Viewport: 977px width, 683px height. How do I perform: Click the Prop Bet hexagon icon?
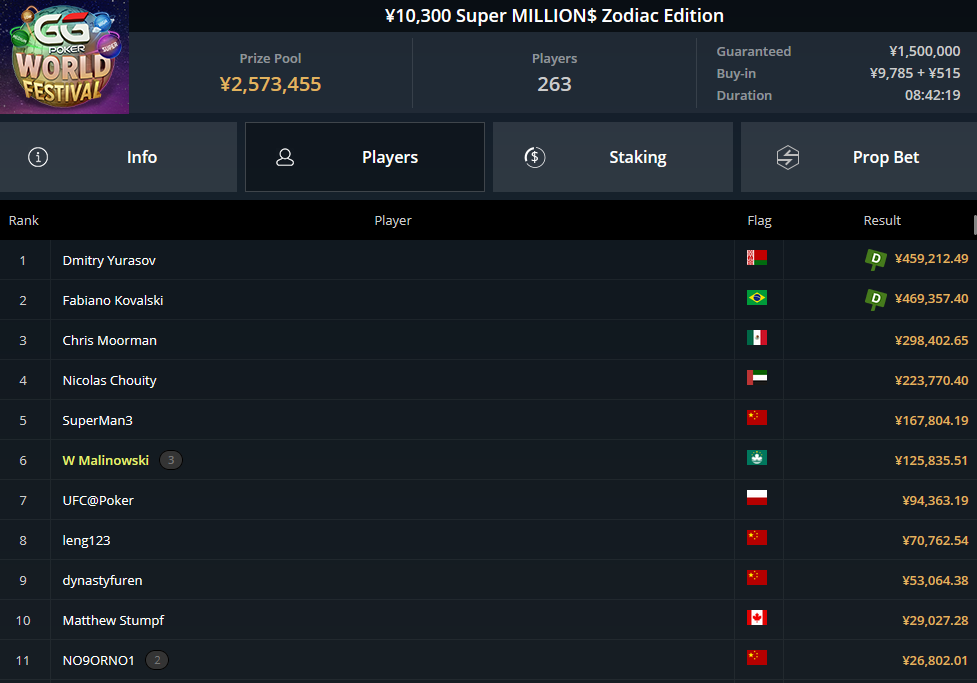click(x=788, y=157)
